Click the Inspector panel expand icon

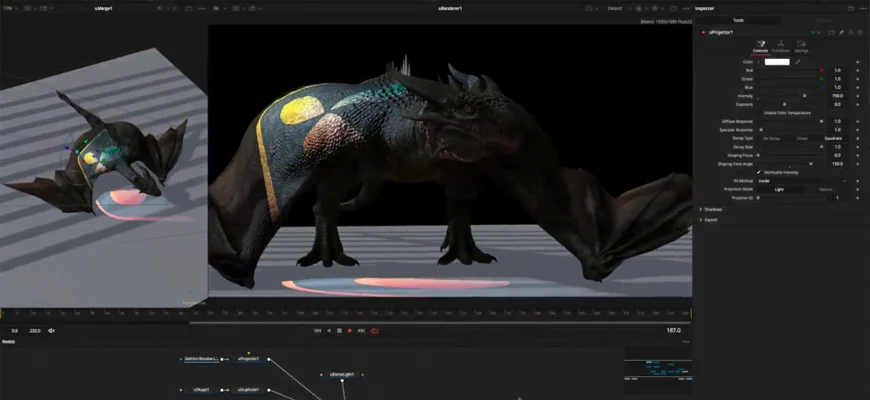[851, 8]
